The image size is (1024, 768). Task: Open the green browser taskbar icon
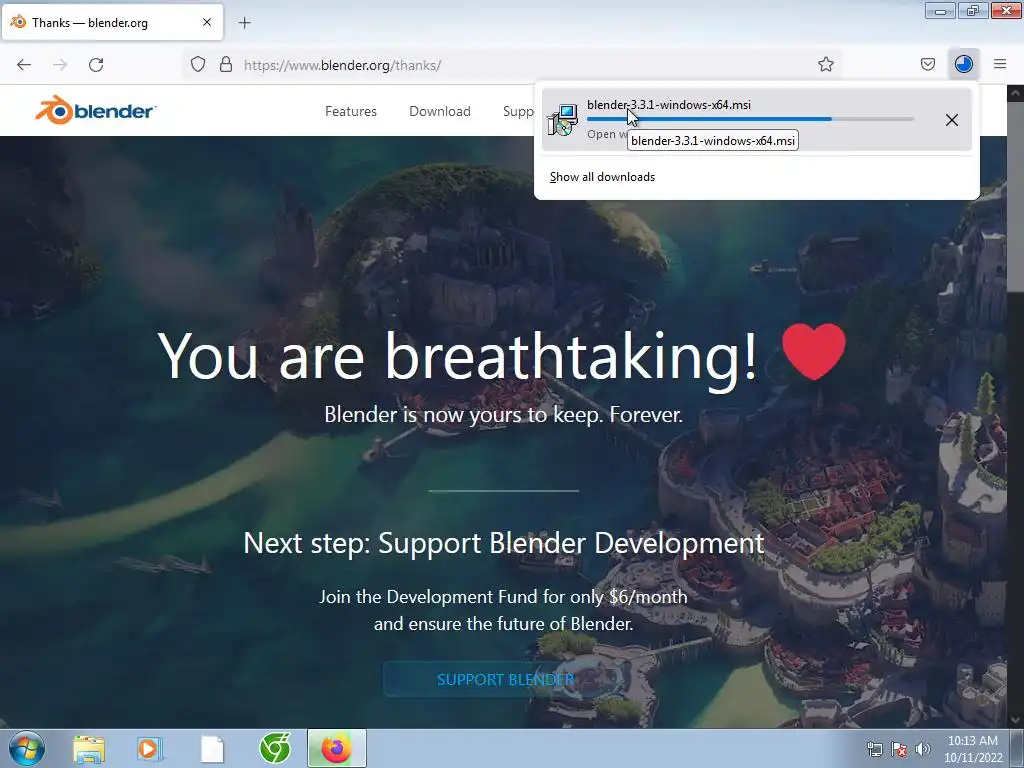point(275,748)
